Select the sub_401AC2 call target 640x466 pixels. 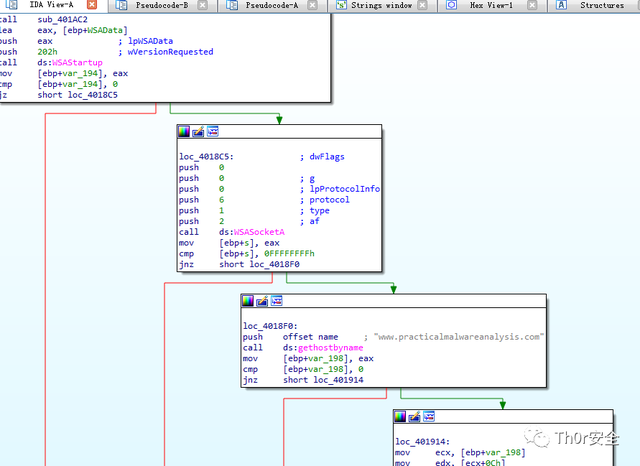pyautogui.click(x=62, y=19)
